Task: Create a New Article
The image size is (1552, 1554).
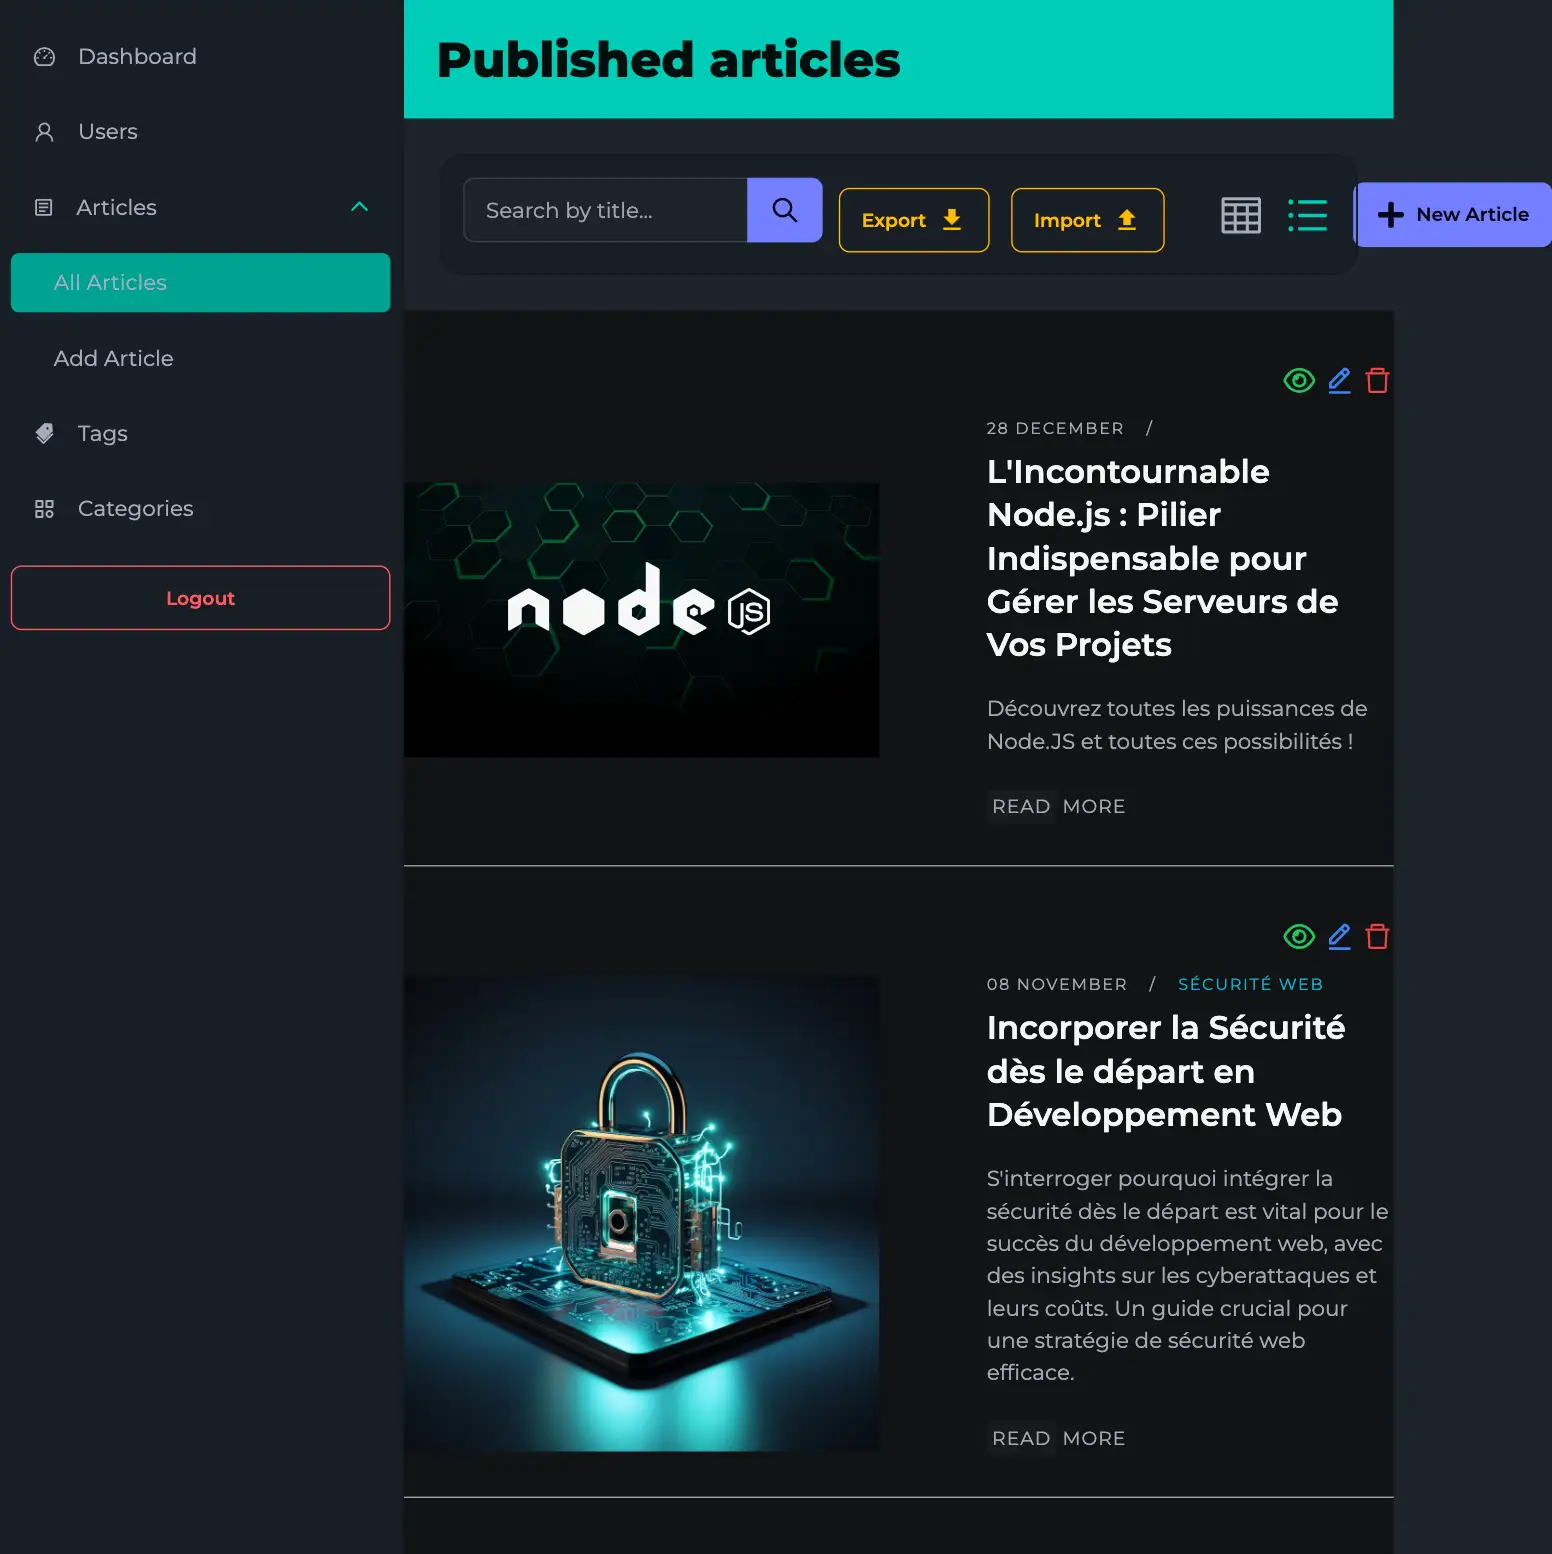Action: coord(1453,214)
